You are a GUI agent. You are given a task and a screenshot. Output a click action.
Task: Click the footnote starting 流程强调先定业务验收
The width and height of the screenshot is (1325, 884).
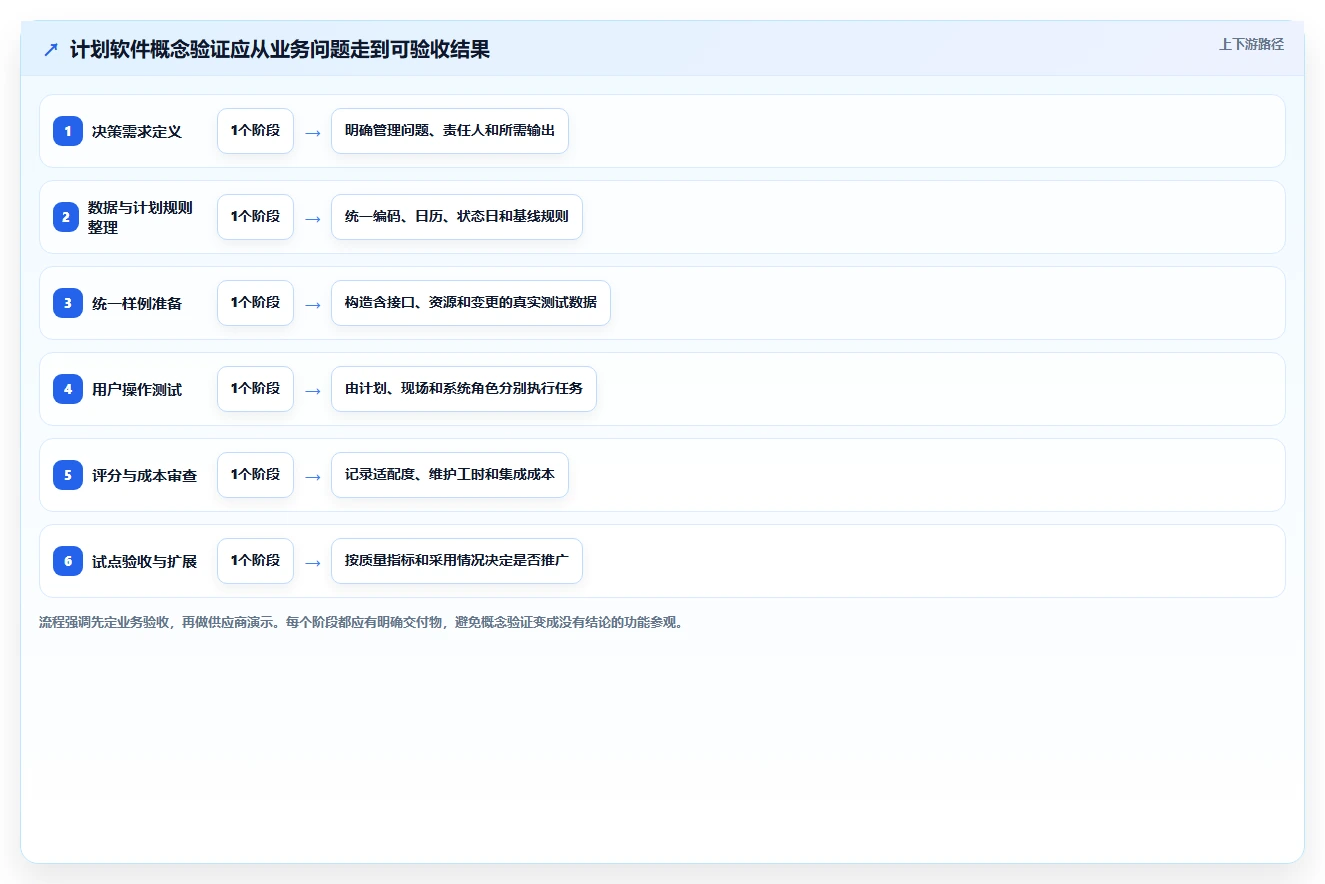tap(361, 622)
